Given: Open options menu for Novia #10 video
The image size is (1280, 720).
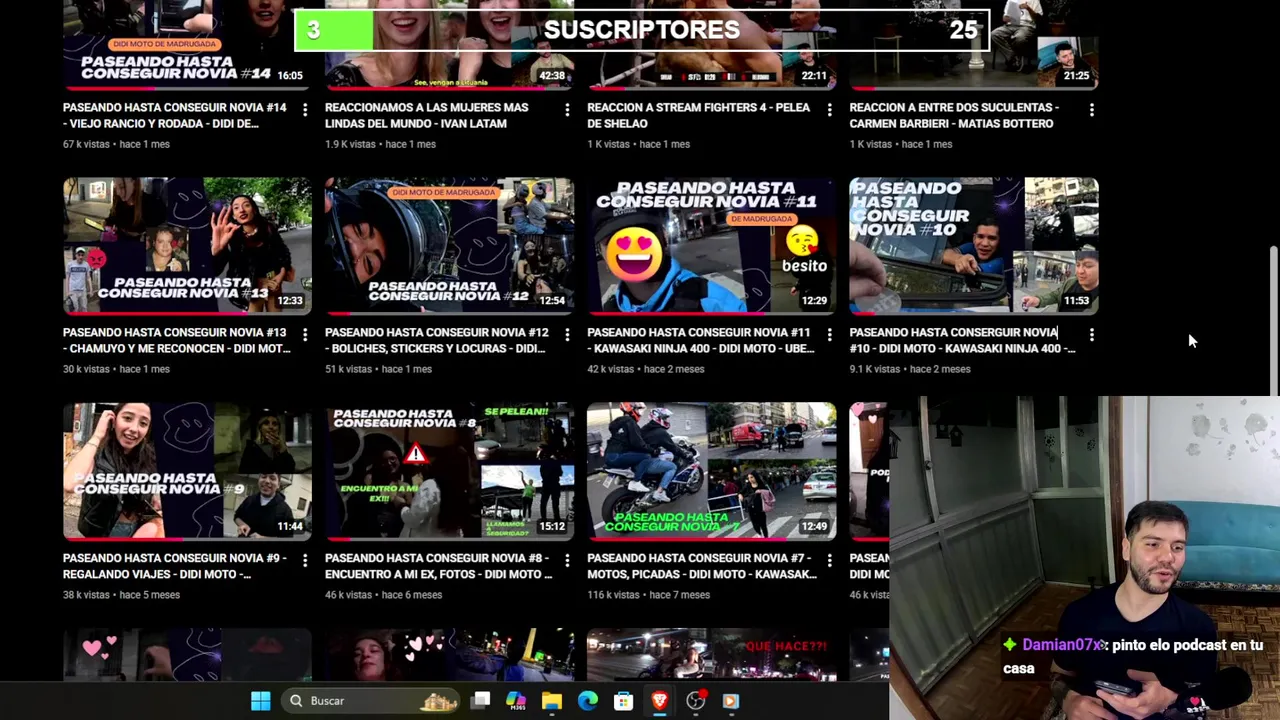Looking at the screenshot, I should [1091, 334].
